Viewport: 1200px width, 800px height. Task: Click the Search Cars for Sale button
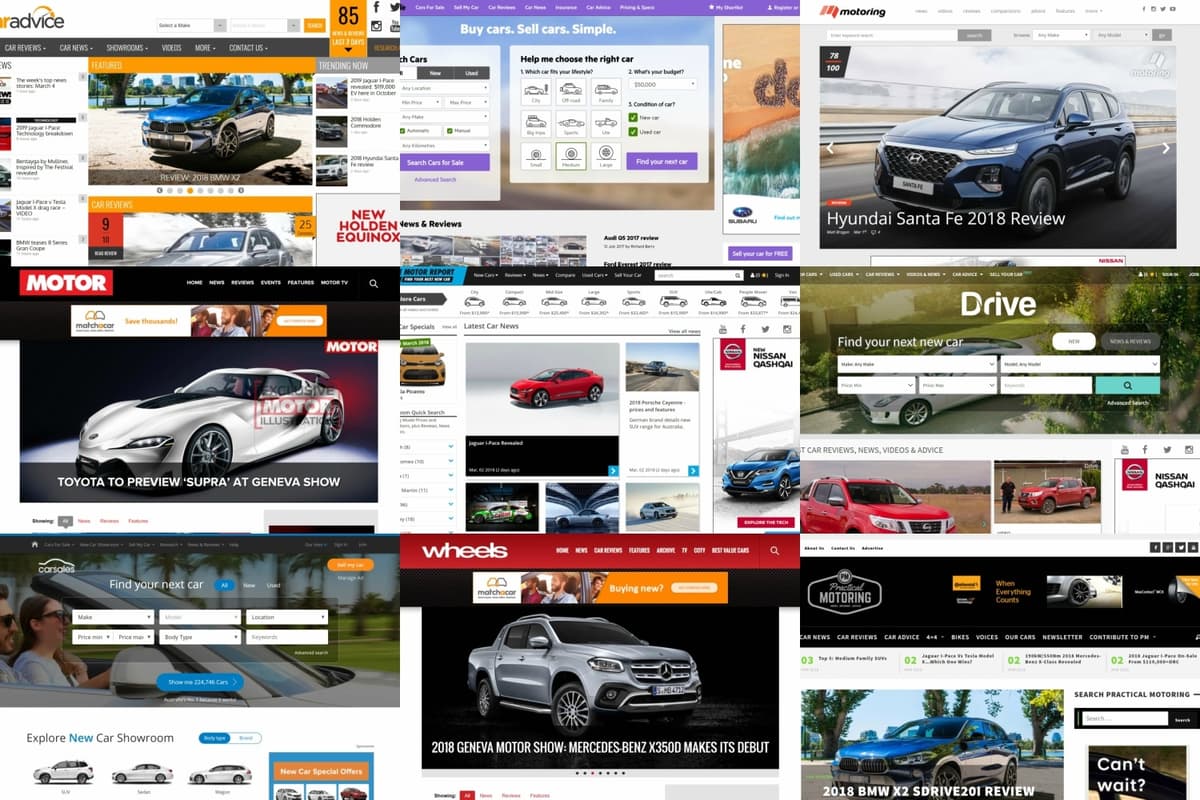coord(444,163)
